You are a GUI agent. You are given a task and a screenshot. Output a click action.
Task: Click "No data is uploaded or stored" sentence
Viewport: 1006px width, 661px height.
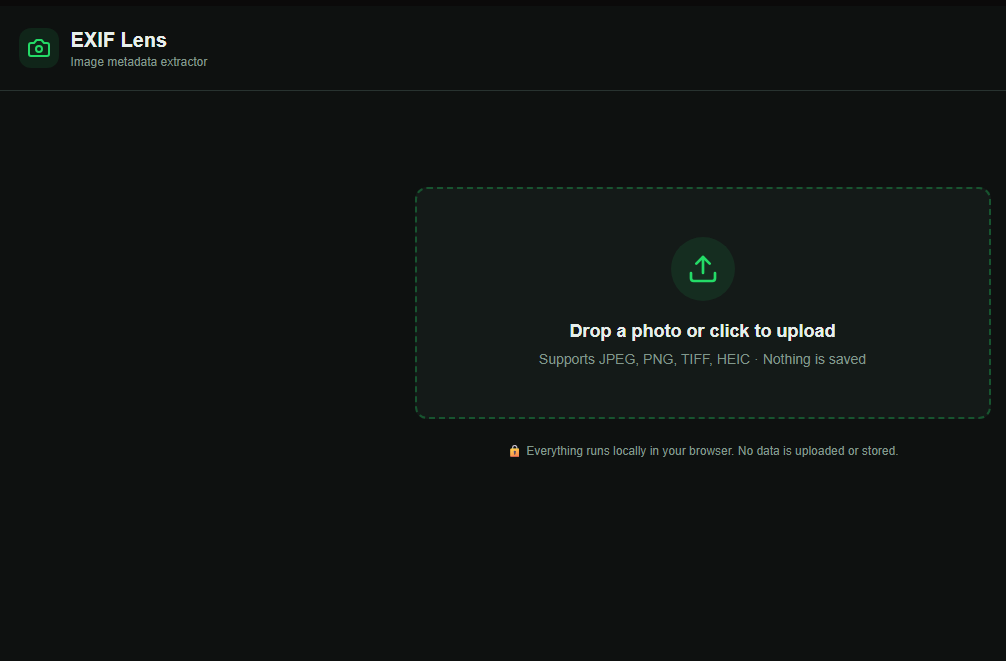coord(818,451)
